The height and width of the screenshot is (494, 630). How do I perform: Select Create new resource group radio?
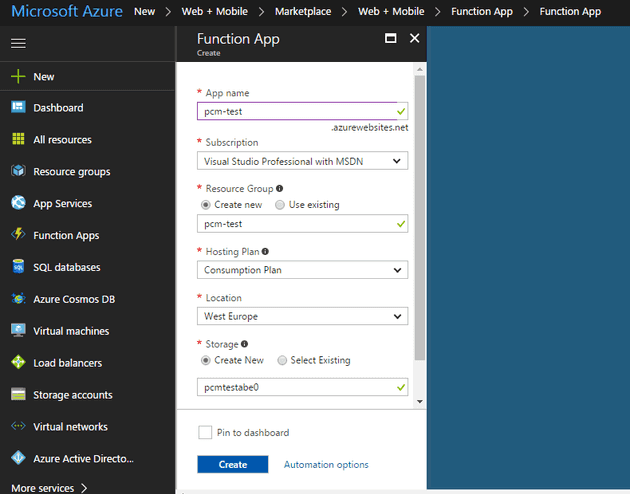pyautogui.click(x=206, y=205)
